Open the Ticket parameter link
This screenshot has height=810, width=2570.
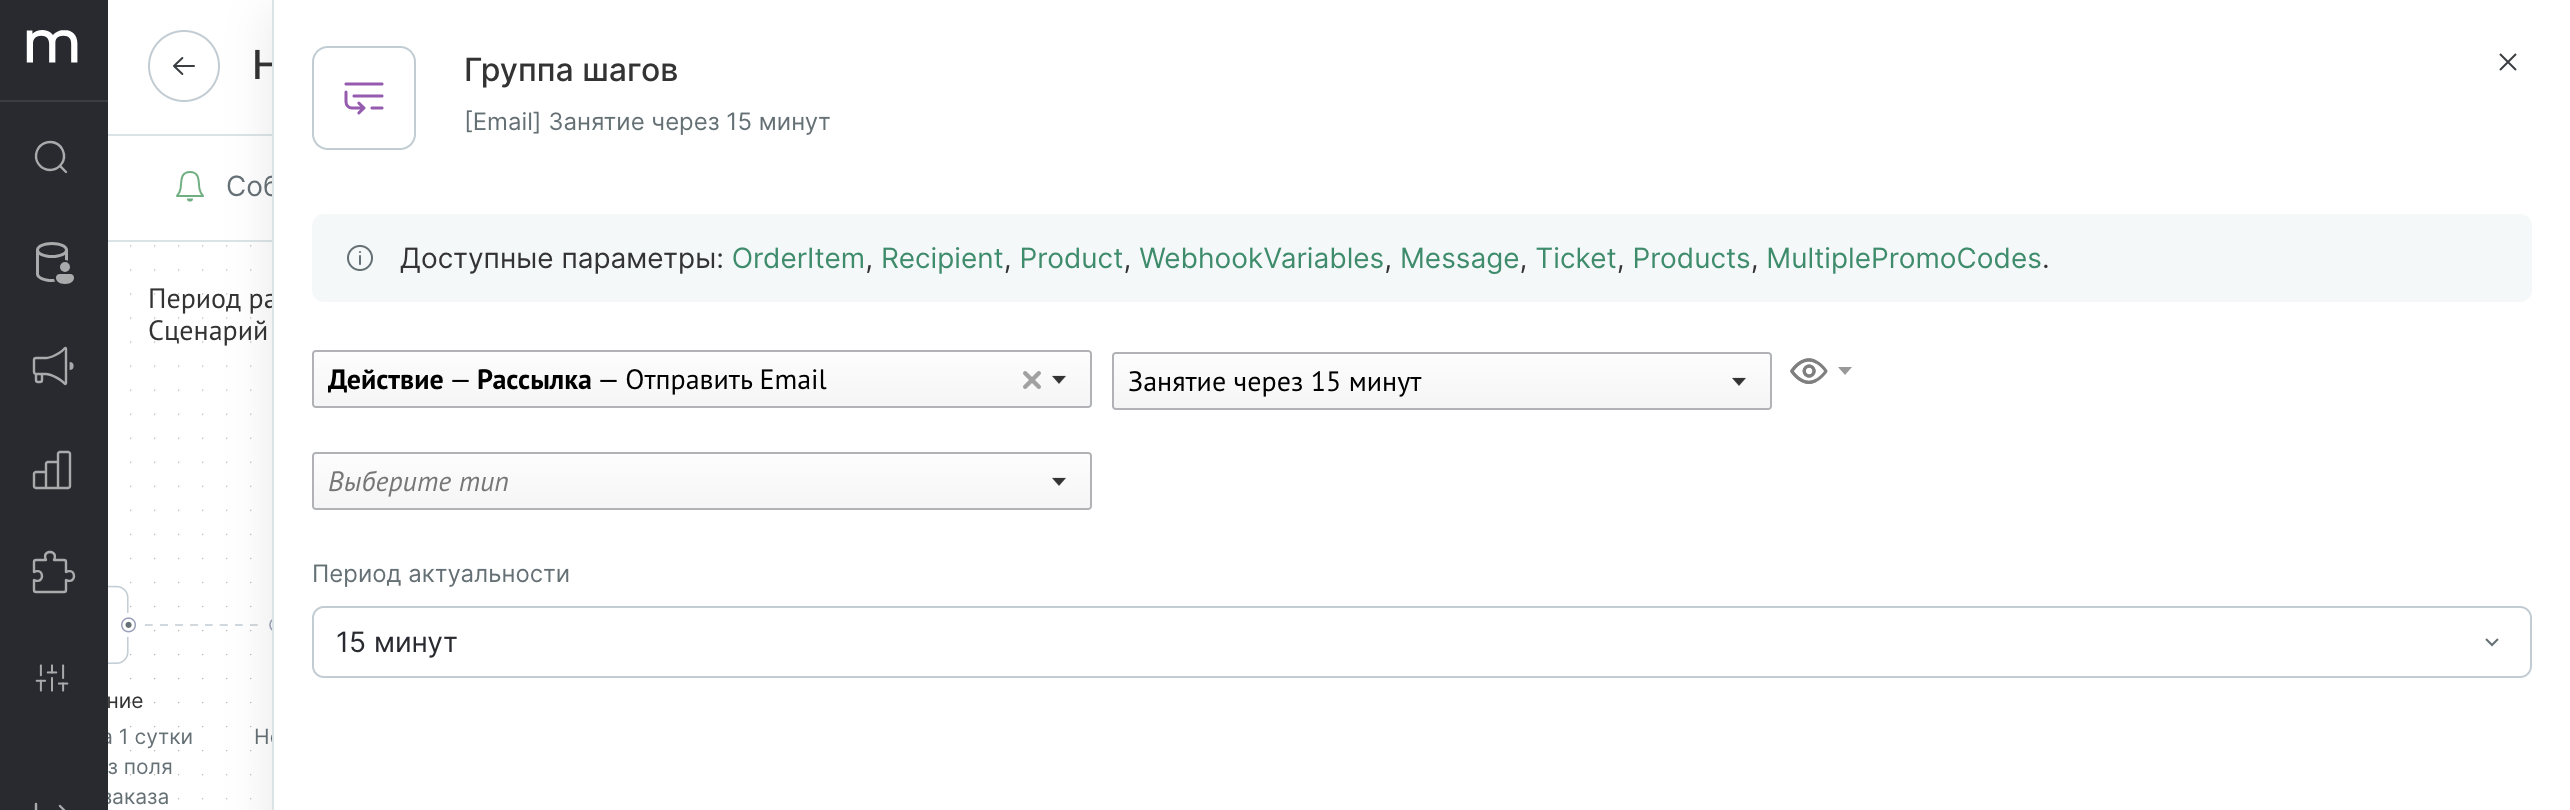click(x=1576, y=258)
